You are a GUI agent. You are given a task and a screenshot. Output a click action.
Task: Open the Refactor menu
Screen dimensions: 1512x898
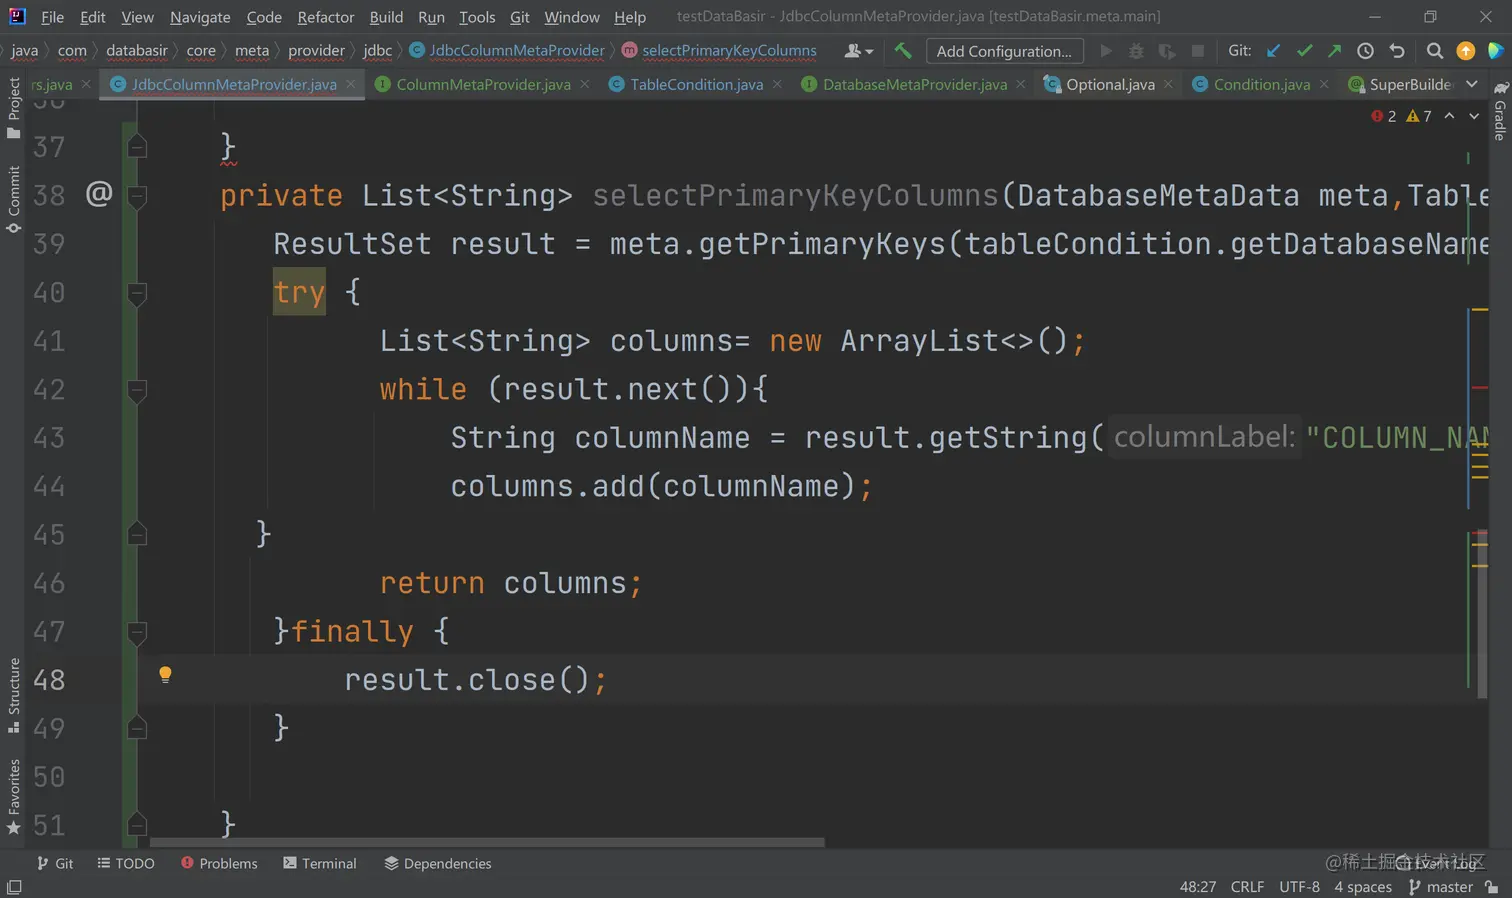point(325,17)
